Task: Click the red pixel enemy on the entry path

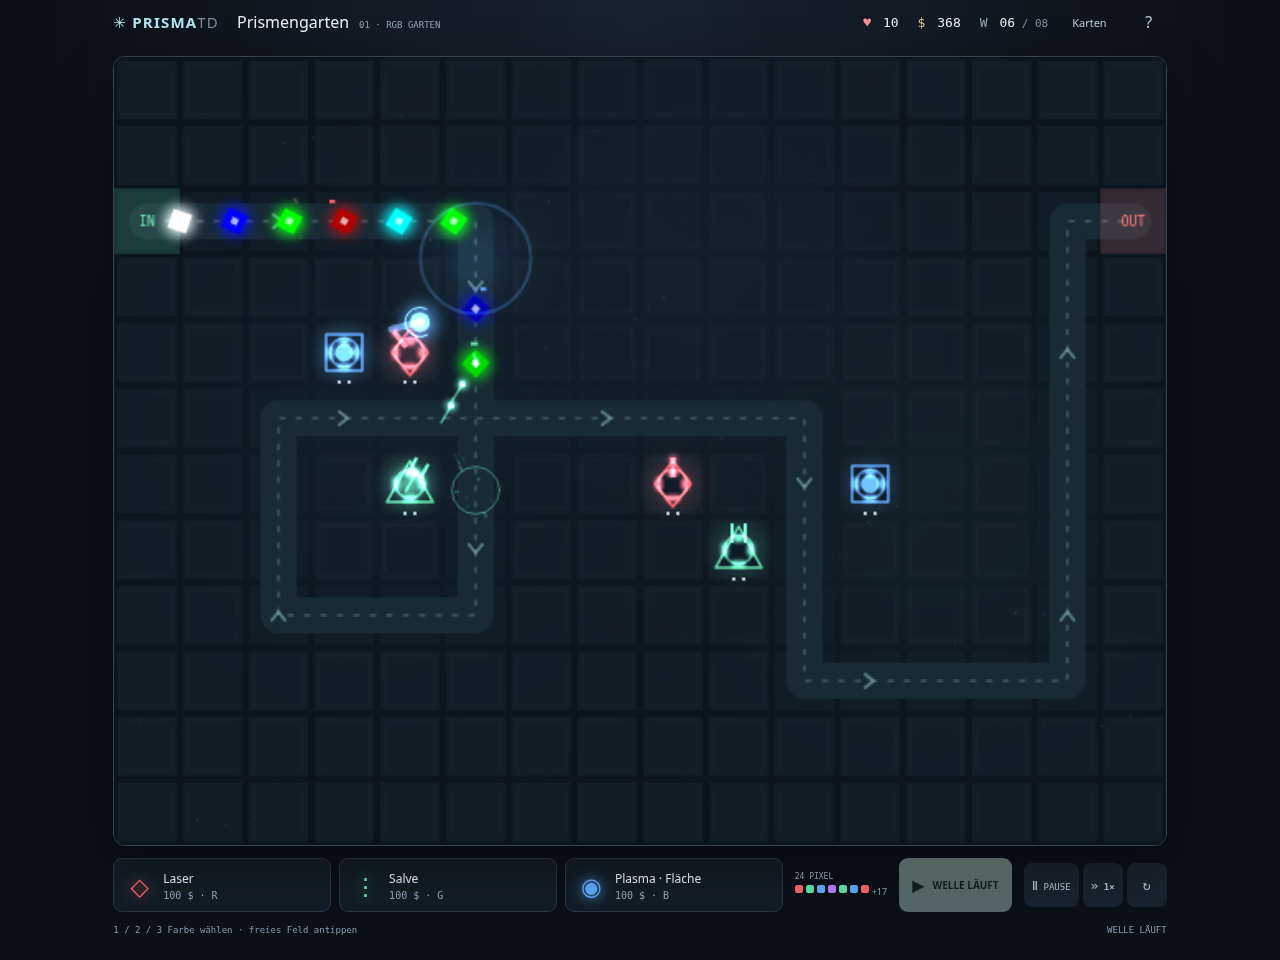Action: (344, 221)
